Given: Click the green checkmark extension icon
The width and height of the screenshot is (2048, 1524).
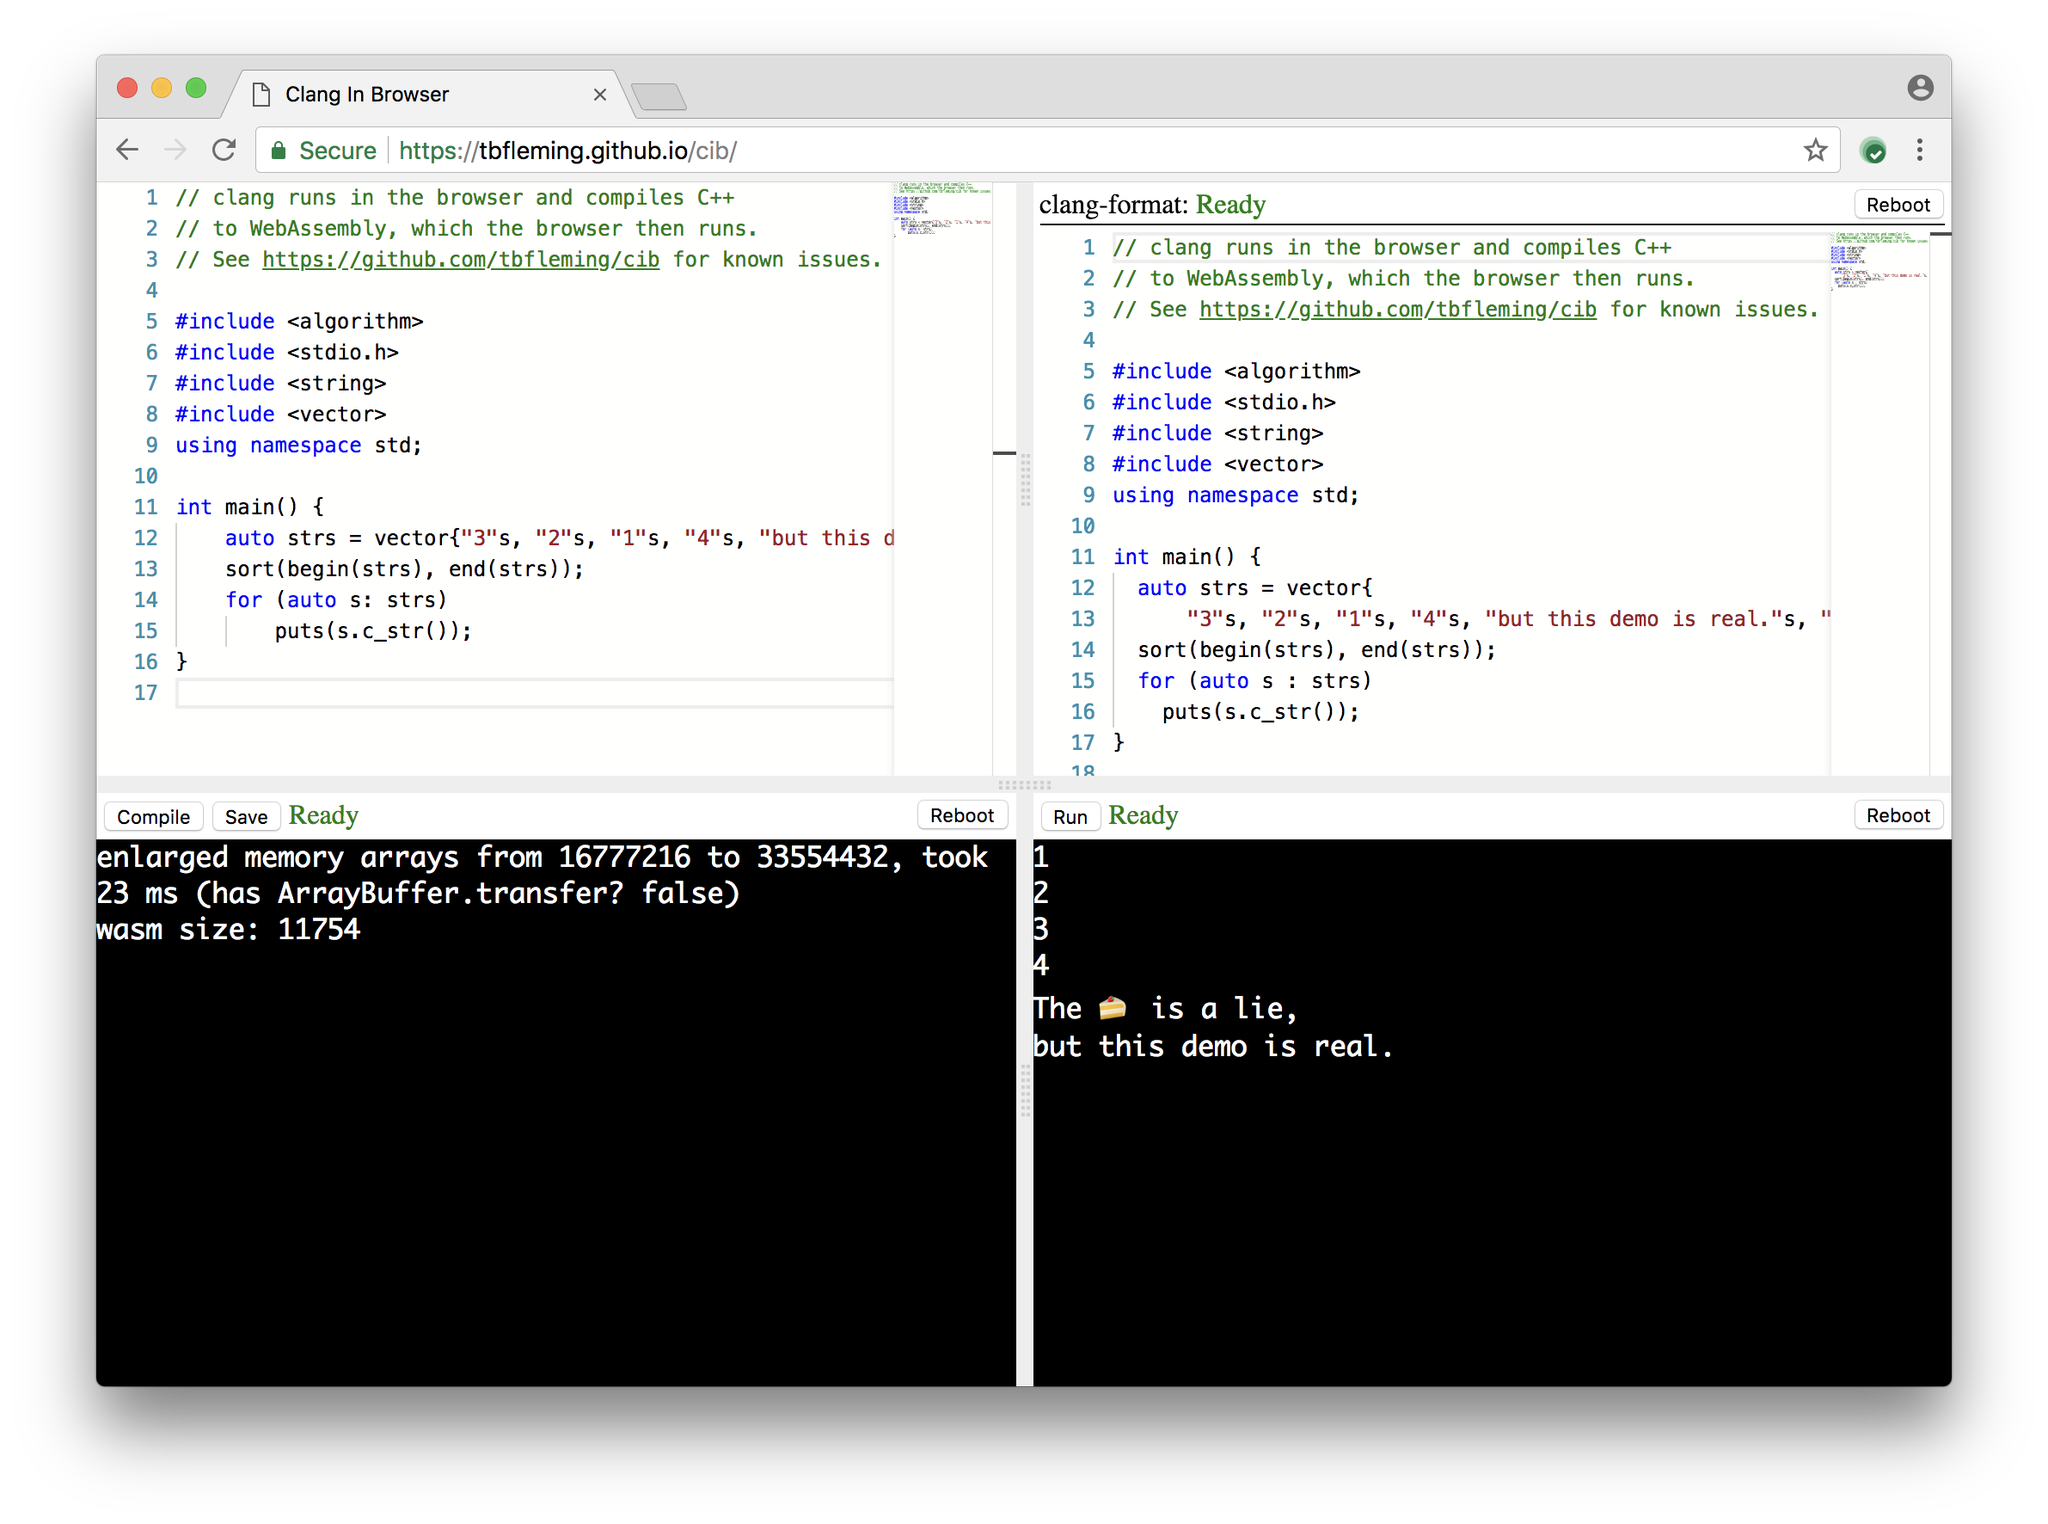Looking at the screenshot, I should point(1873,151).
